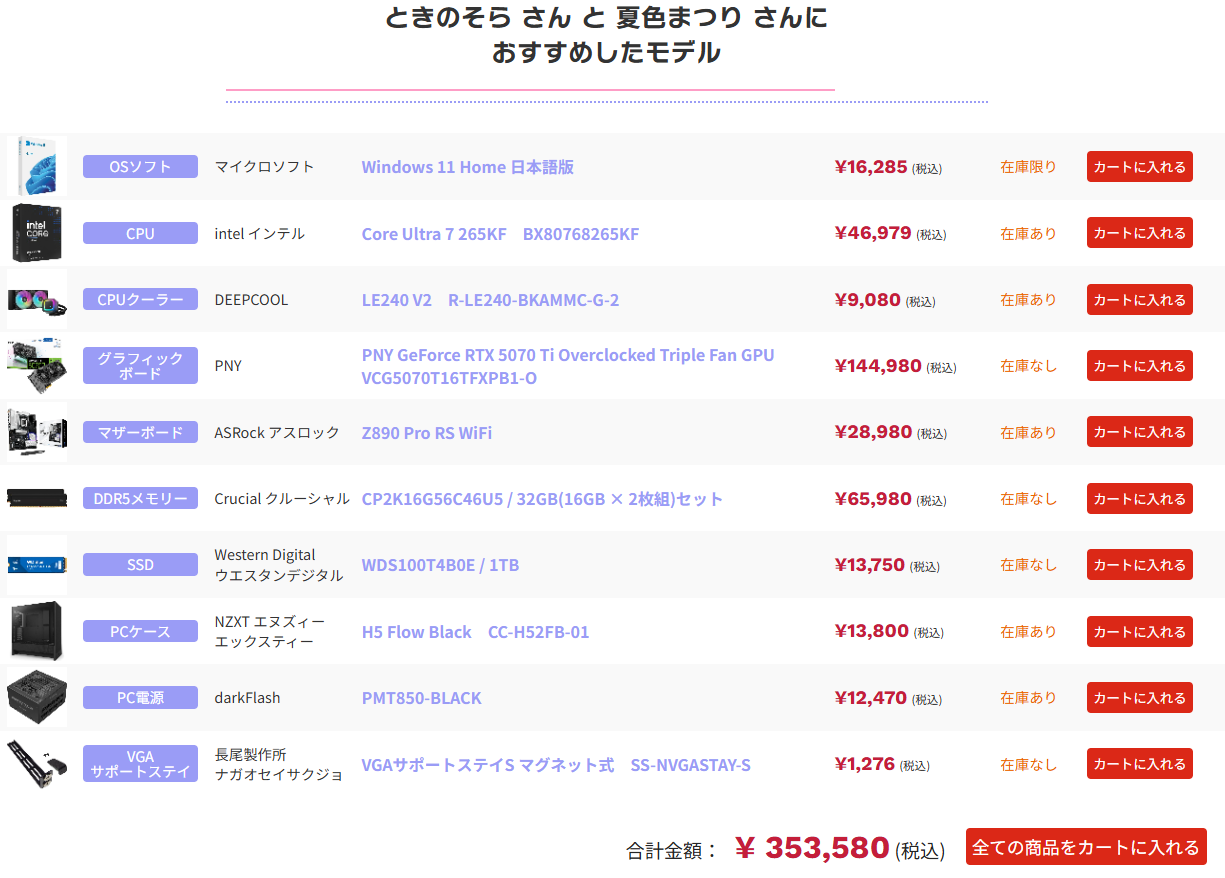1225x878 pixels.
Task: Click the darkFlash power supply thumbnail
Action: point(37,697)
